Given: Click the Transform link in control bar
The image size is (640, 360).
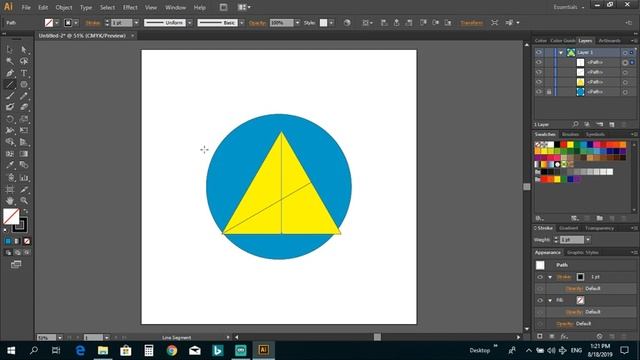Looking at the screenshot, I should pyautogui.click(x=471, y=23).
